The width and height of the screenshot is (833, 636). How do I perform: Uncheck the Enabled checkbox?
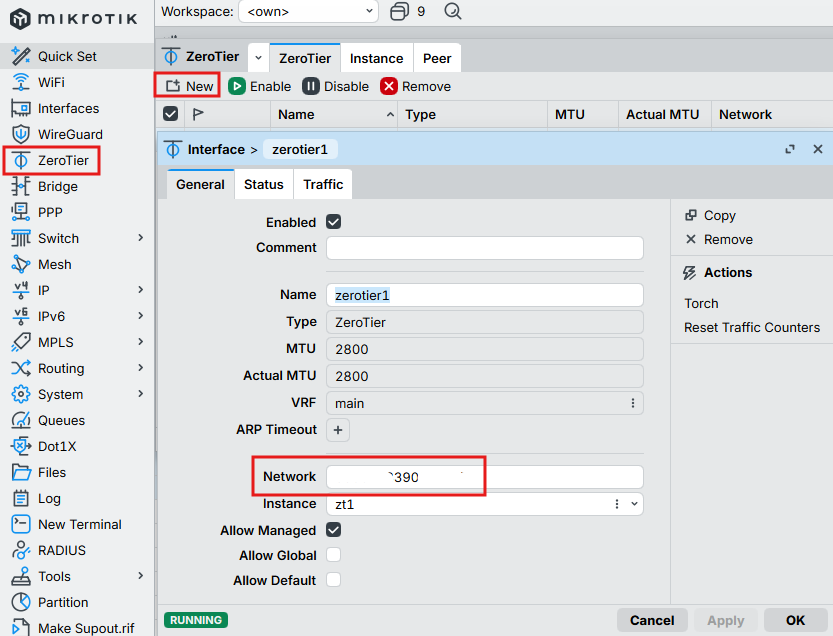tap(334, 222)
